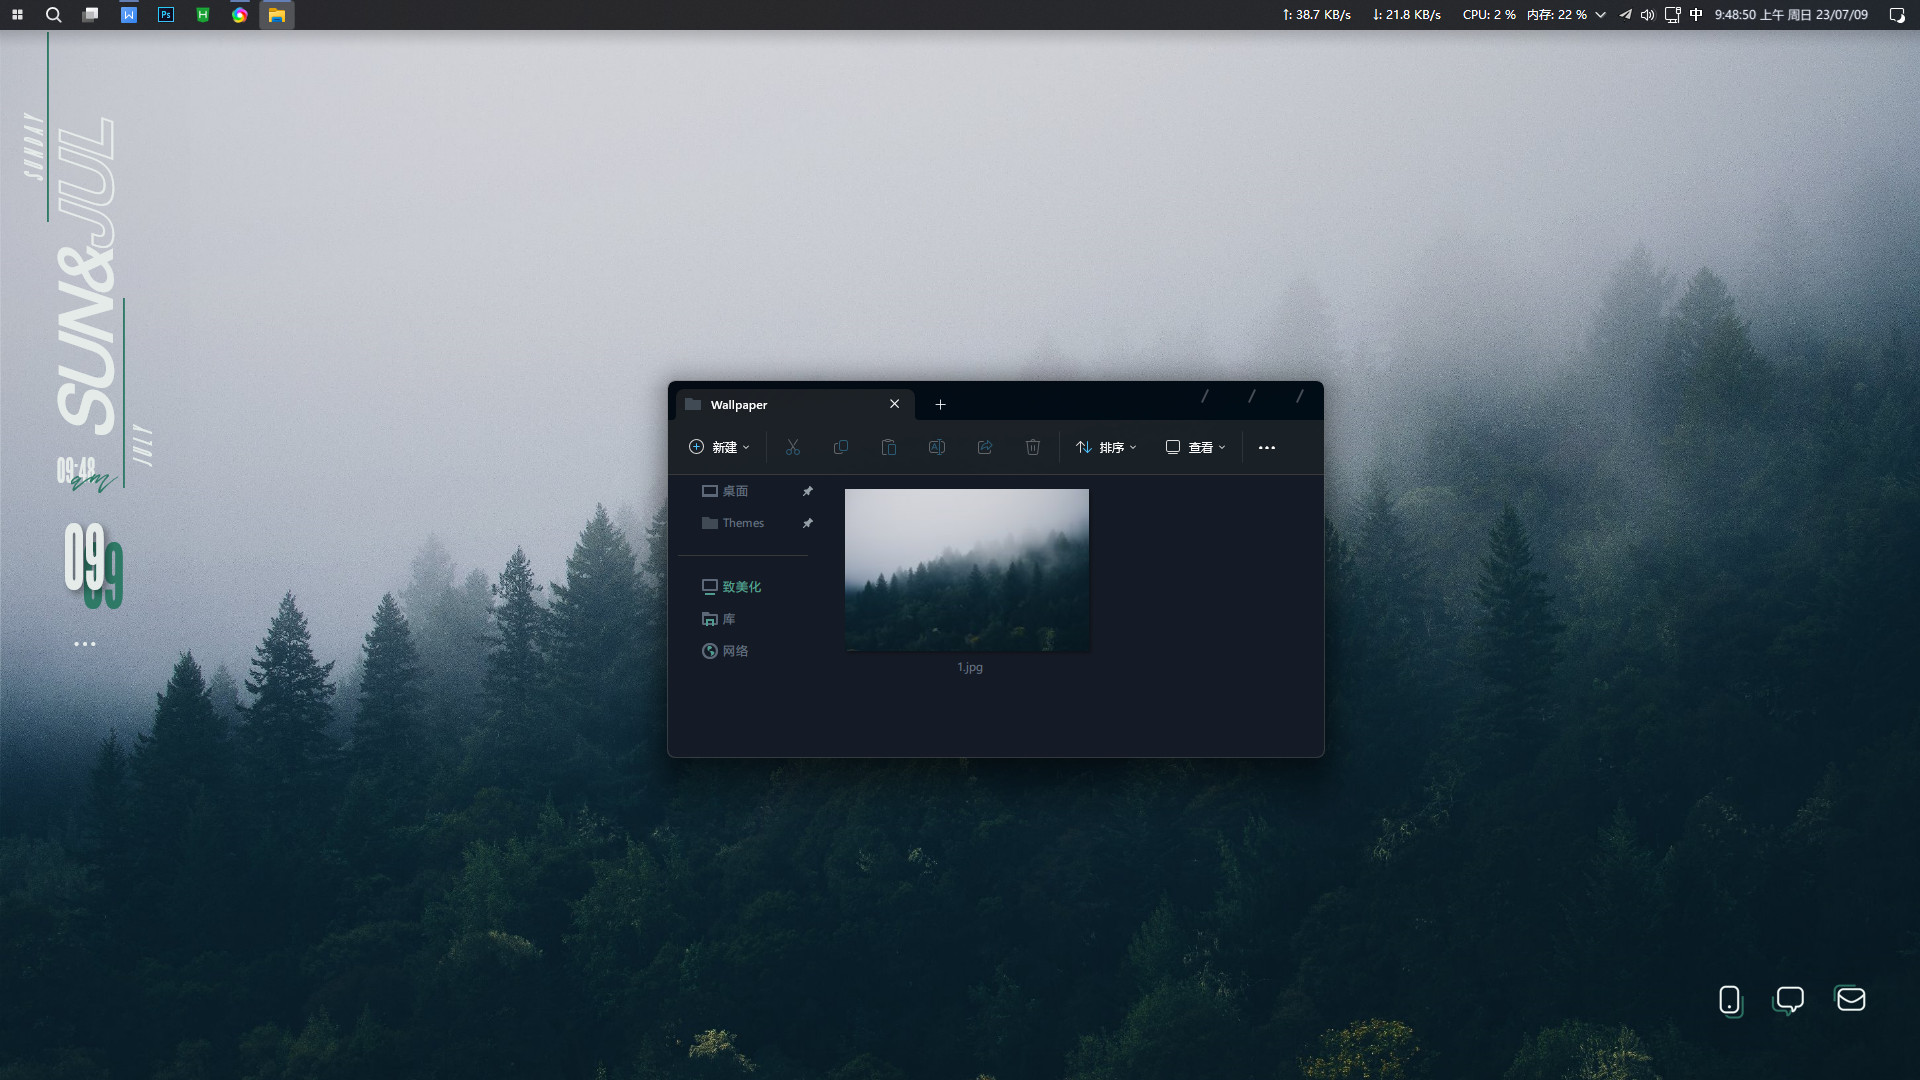Screen dimensions: 1920x1080
Task: Click the Rename icon in toolbar
Action: [937, 447]
